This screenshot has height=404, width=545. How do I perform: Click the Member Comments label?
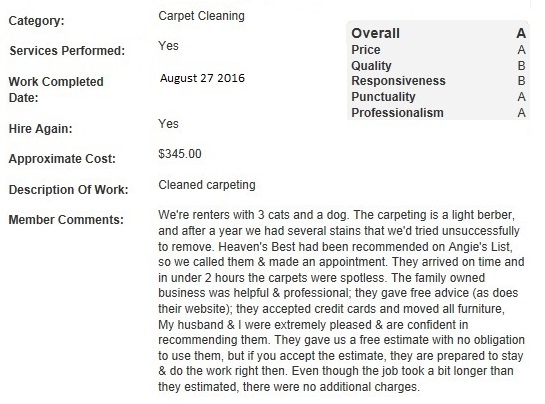click(x=66, y=220)
